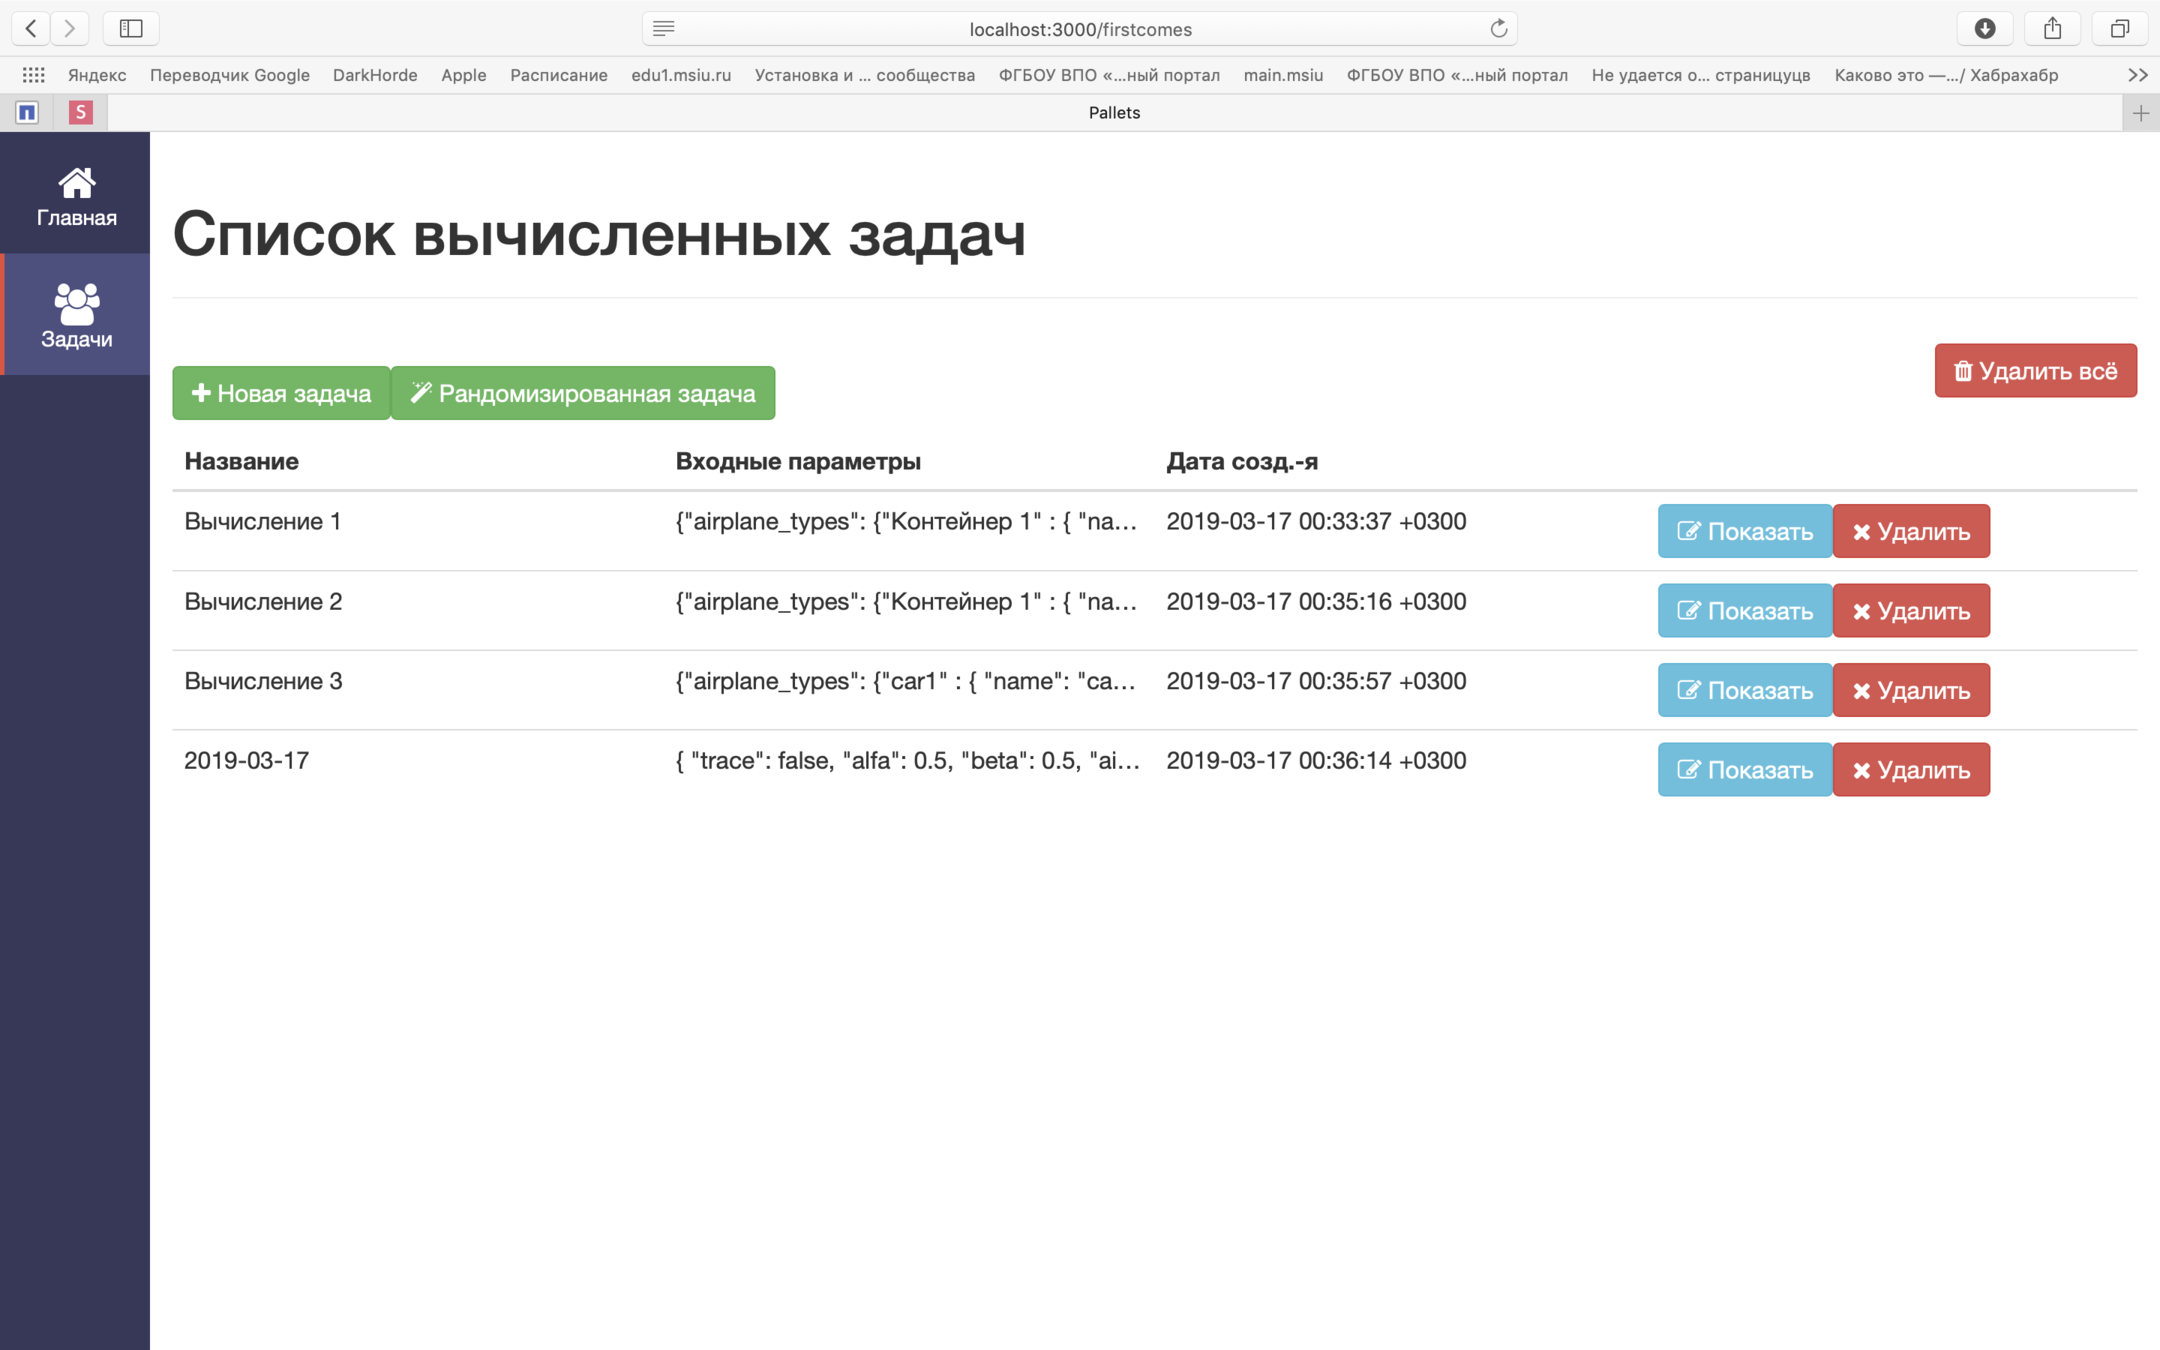Open the favorites grid icon

tap(33, 75)
